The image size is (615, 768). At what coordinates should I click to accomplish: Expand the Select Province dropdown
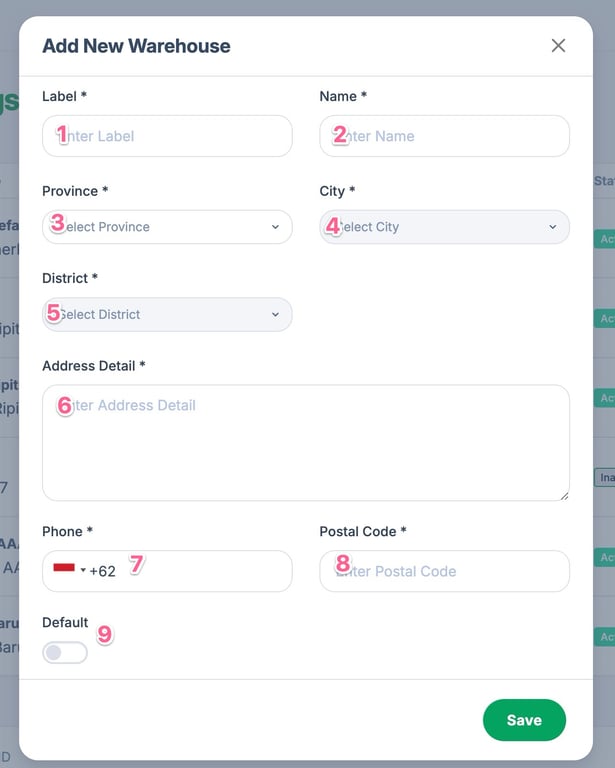(x=167, y=227)
